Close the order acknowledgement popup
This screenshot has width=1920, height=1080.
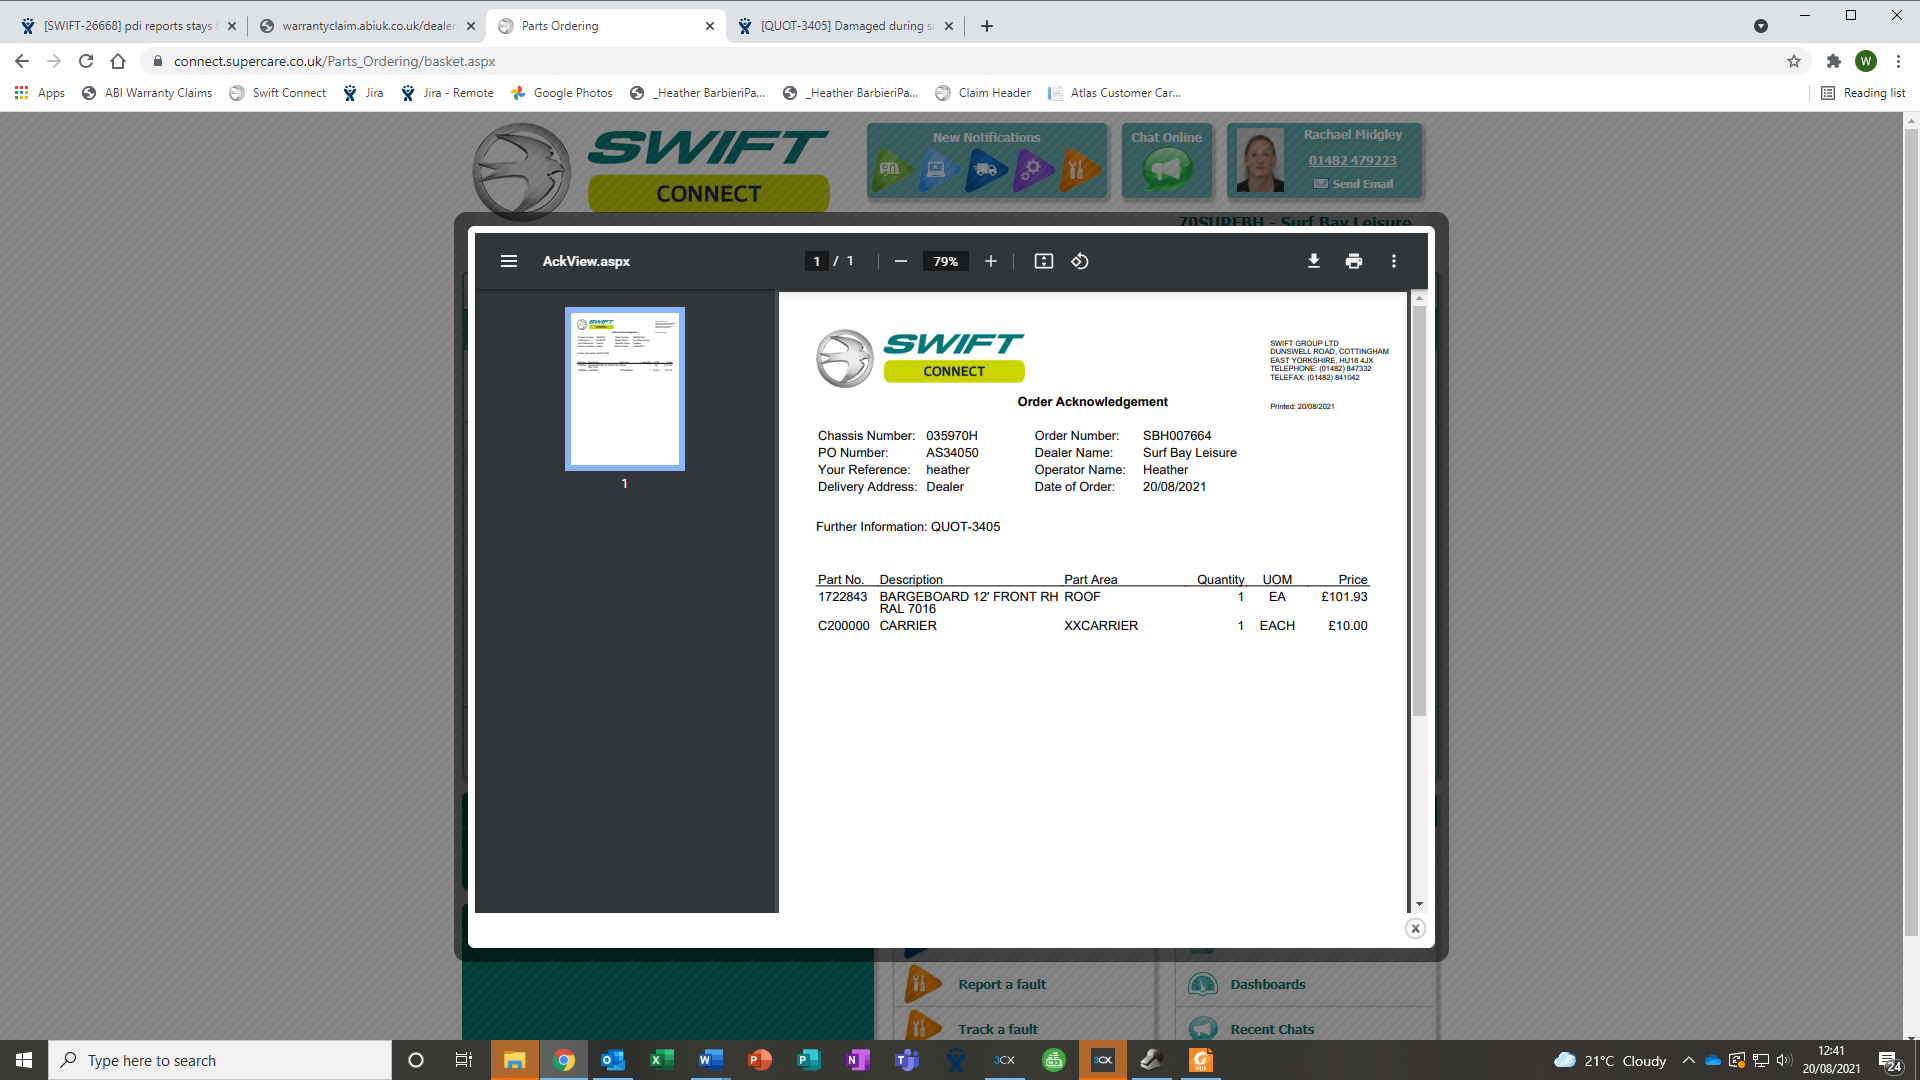click(1415, 929)
